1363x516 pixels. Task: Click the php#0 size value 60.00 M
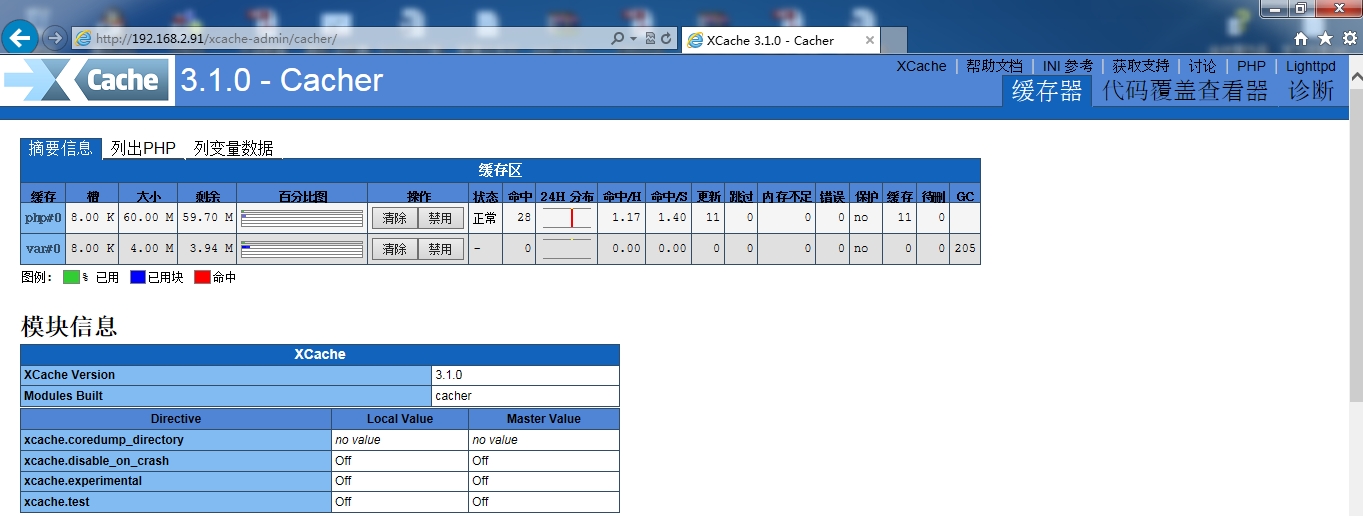(148, 218)
